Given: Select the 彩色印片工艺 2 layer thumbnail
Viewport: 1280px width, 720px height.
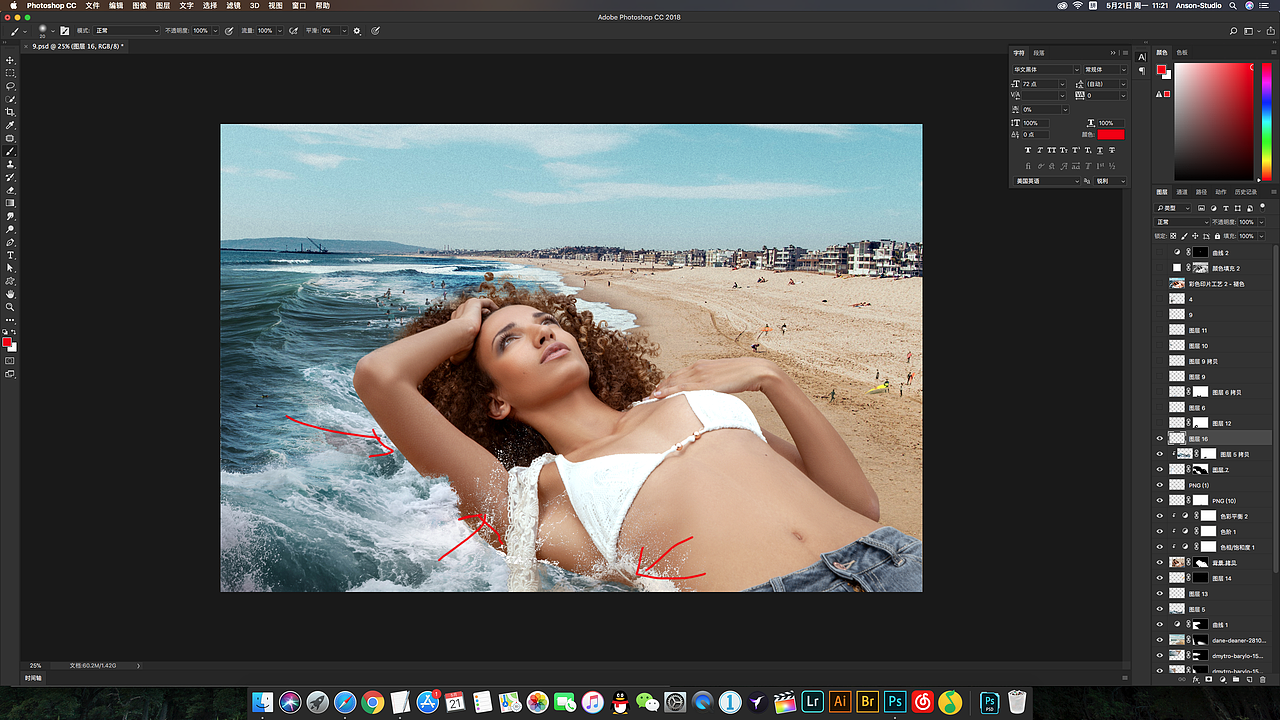Looking at the screenshot, I should [x=1177, y=284].
